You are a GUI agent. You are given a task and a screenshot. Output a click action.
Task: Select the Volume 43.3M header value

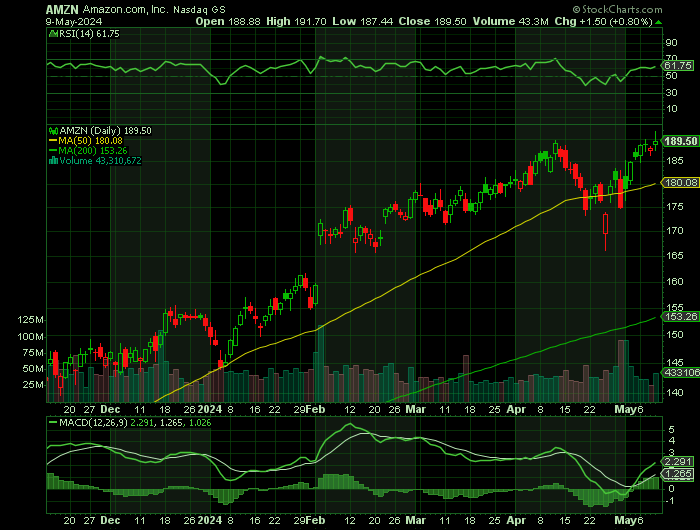coord(510,21)
